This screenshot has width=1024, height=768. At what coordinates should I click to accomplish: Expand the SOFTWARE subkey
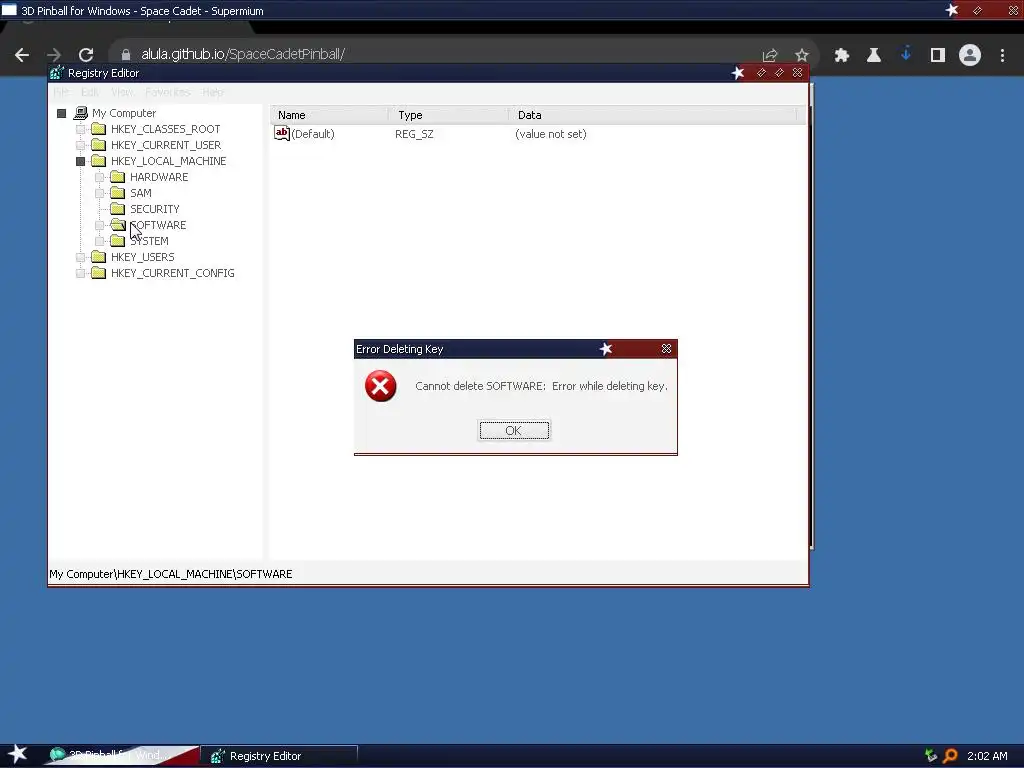tap(99, 225)
